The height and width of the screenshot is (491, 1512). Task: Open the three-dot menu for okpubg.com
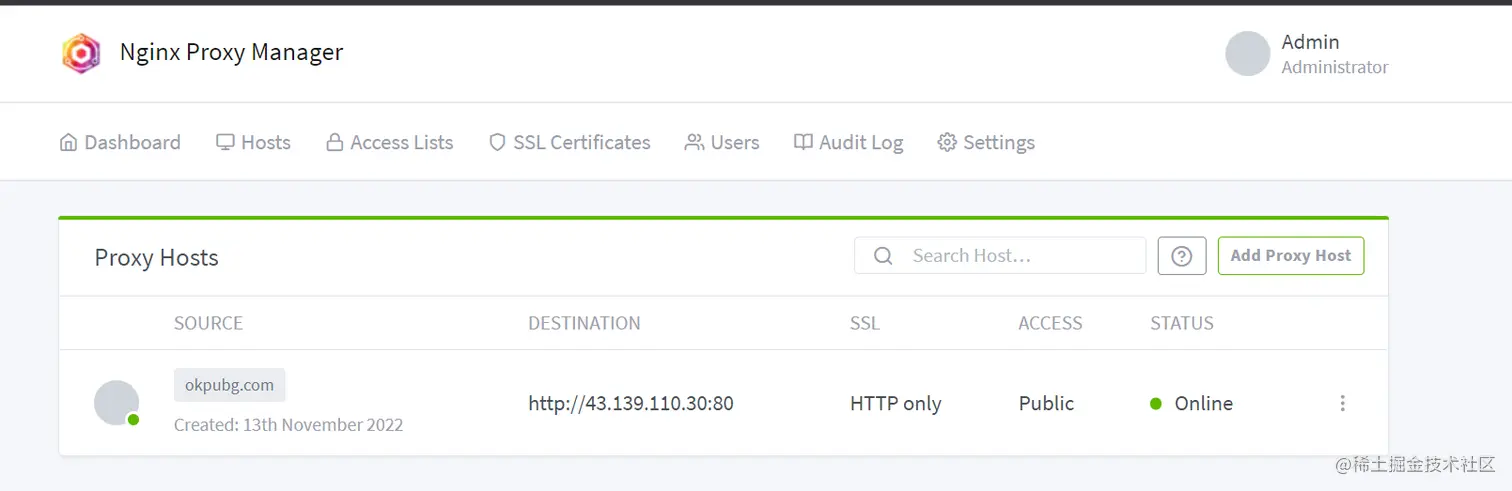click(1342, 403)
